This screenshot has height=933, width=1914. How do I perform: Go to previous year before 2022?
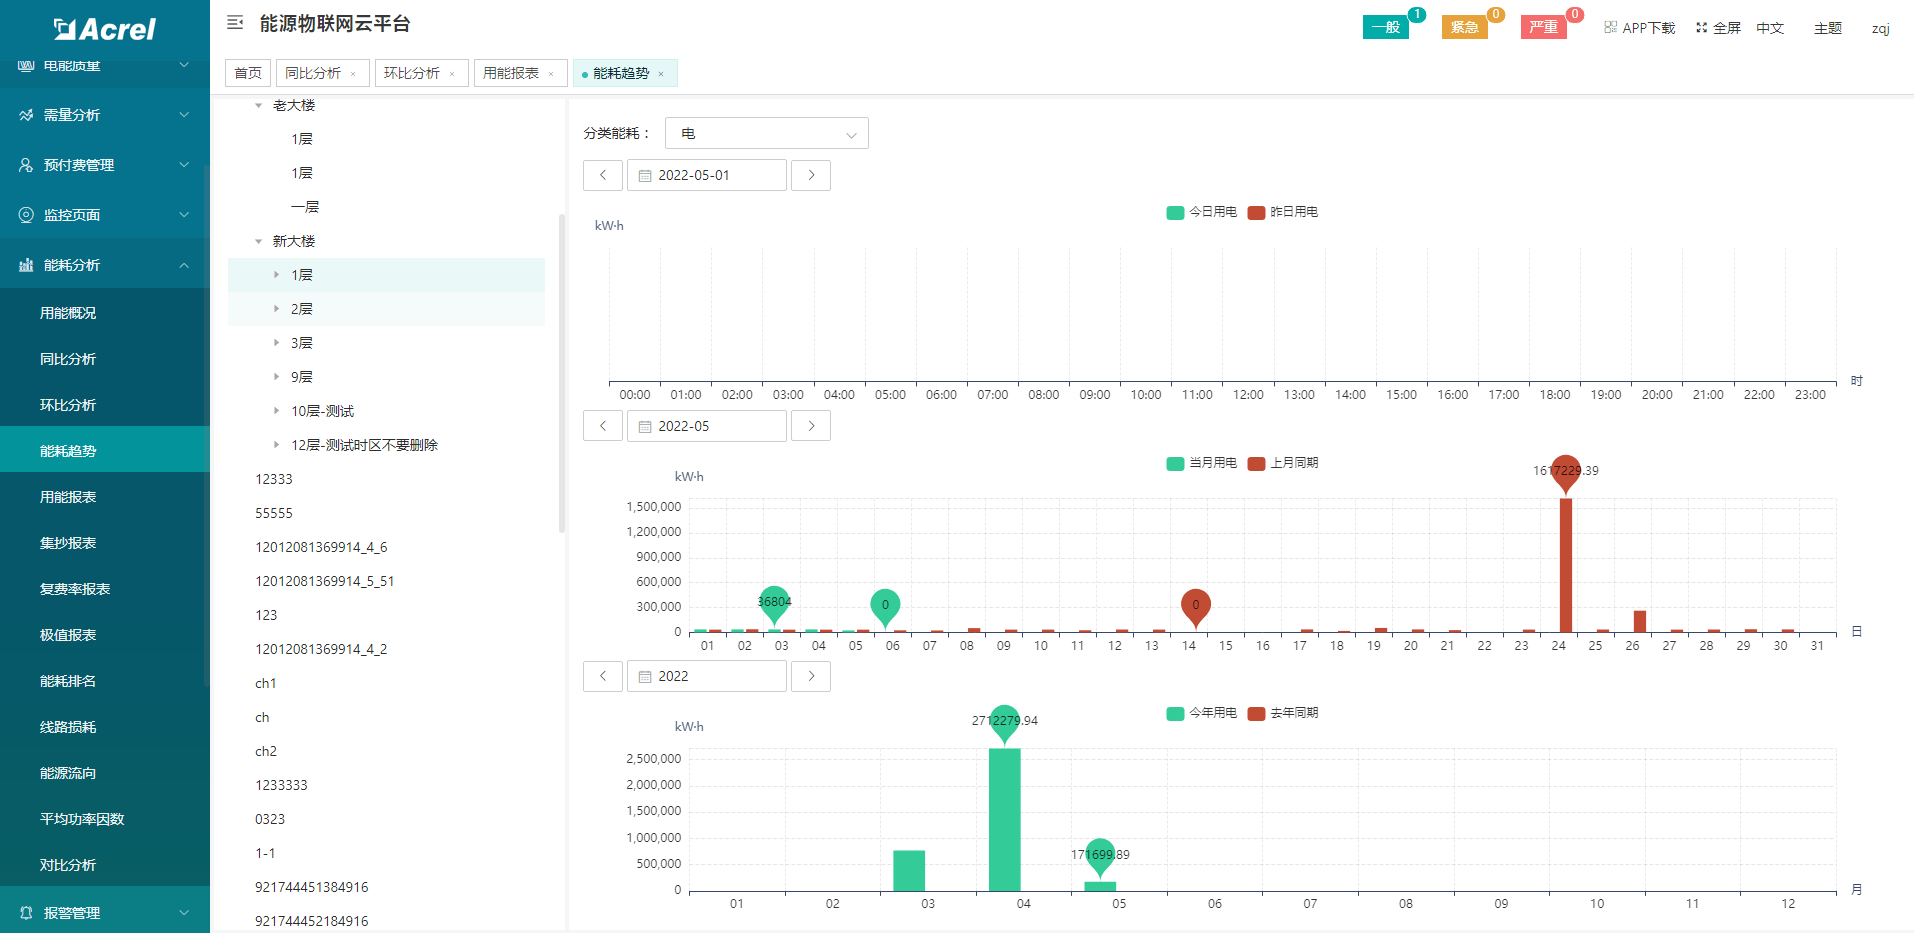(603, 676)
